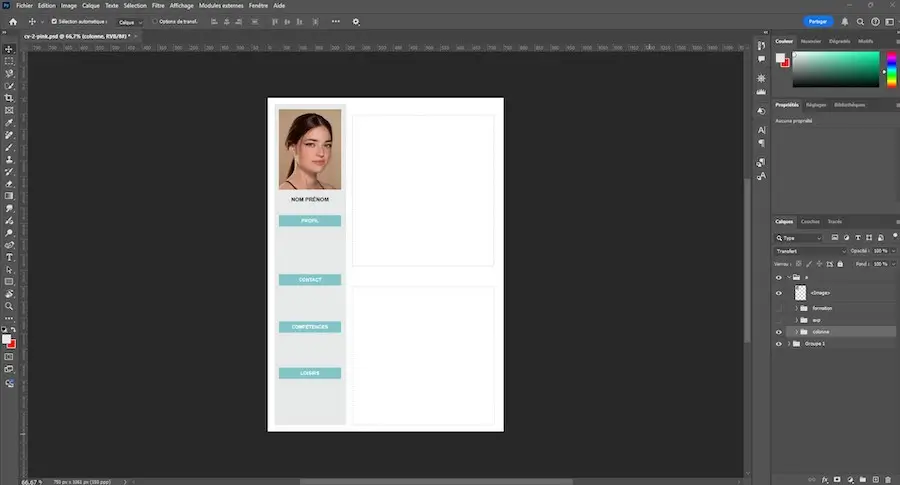The image size is (900, 485).
Task: Open the notifications bell
Action: coord(845,22)
